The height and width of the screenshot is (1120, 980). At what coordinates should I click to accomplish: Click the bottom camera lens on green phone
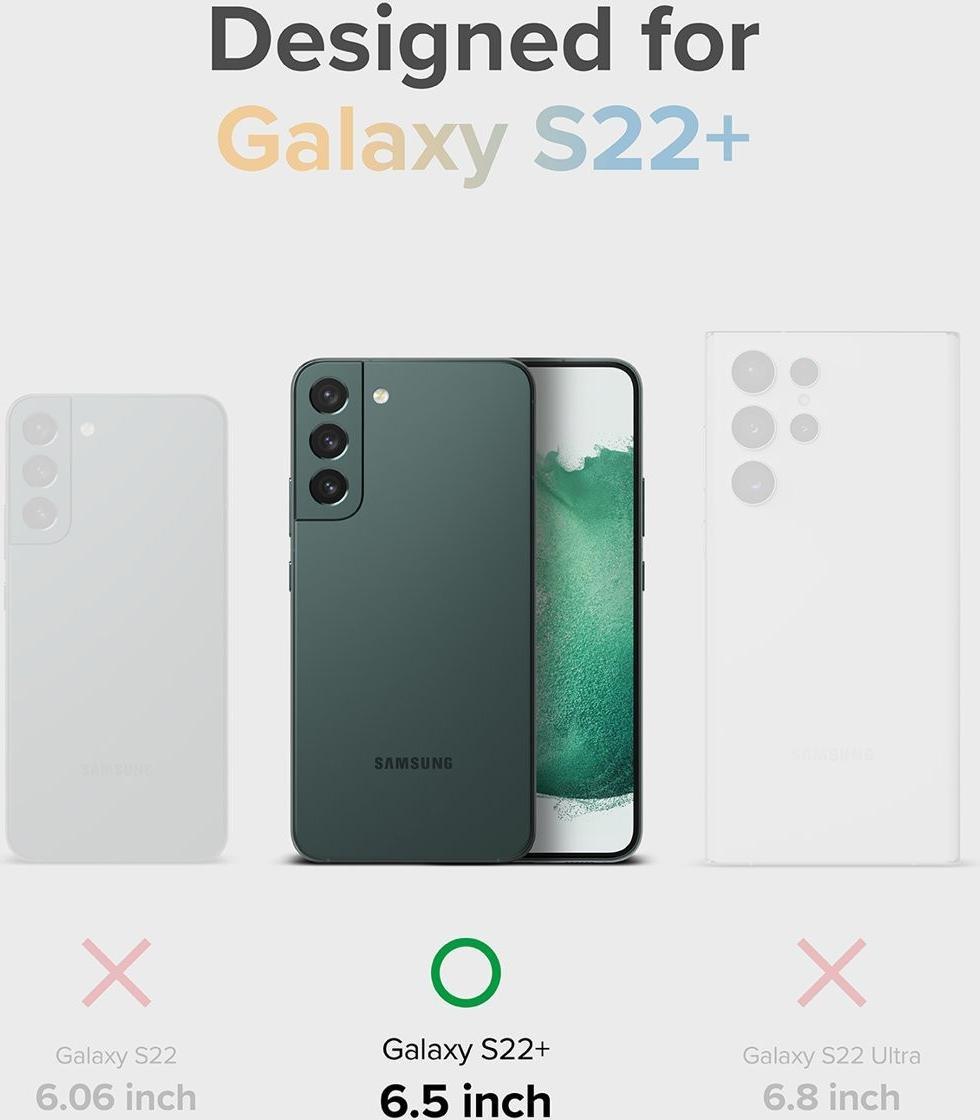coord(329,487)
